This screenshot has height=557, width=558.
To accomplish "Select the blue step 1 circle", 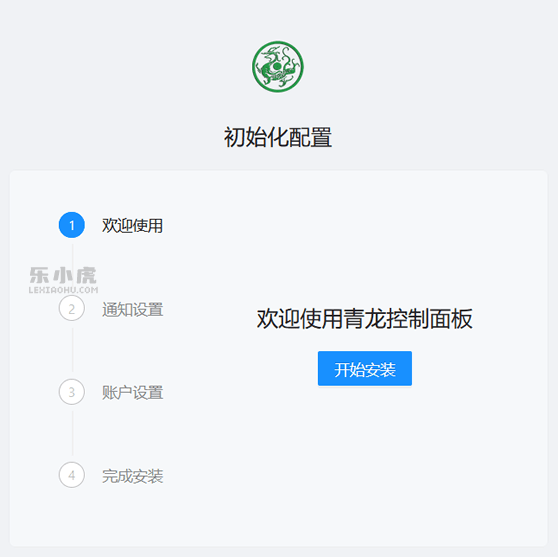I will click(x=72, y=225).
